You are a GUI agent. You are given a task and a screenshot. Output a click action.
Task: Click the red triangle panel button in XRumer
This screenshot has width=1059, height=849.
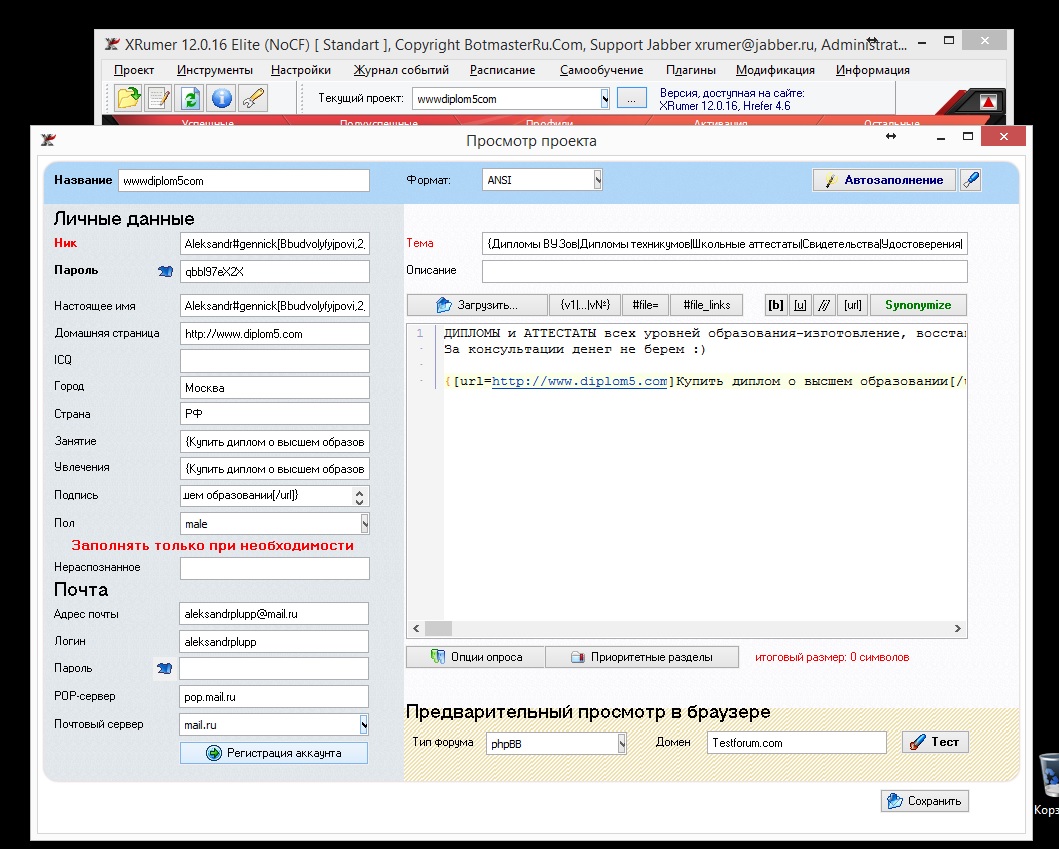coord(988,102)
